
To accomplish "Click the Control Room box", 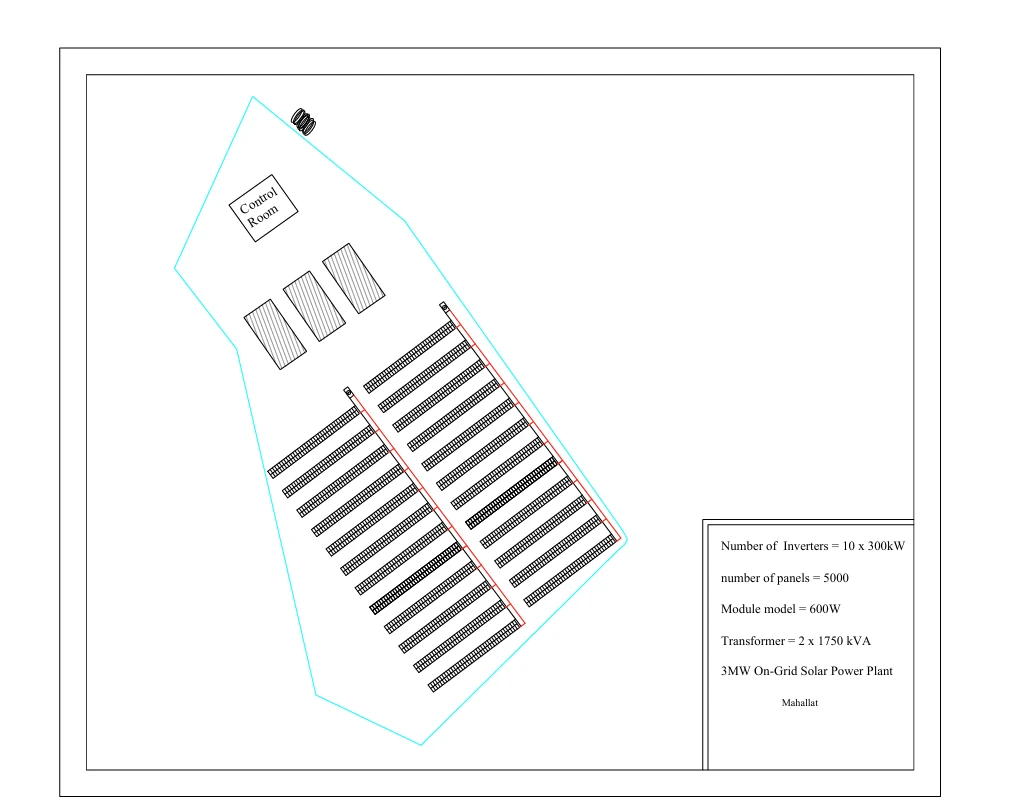I will [x=265, y=208].
